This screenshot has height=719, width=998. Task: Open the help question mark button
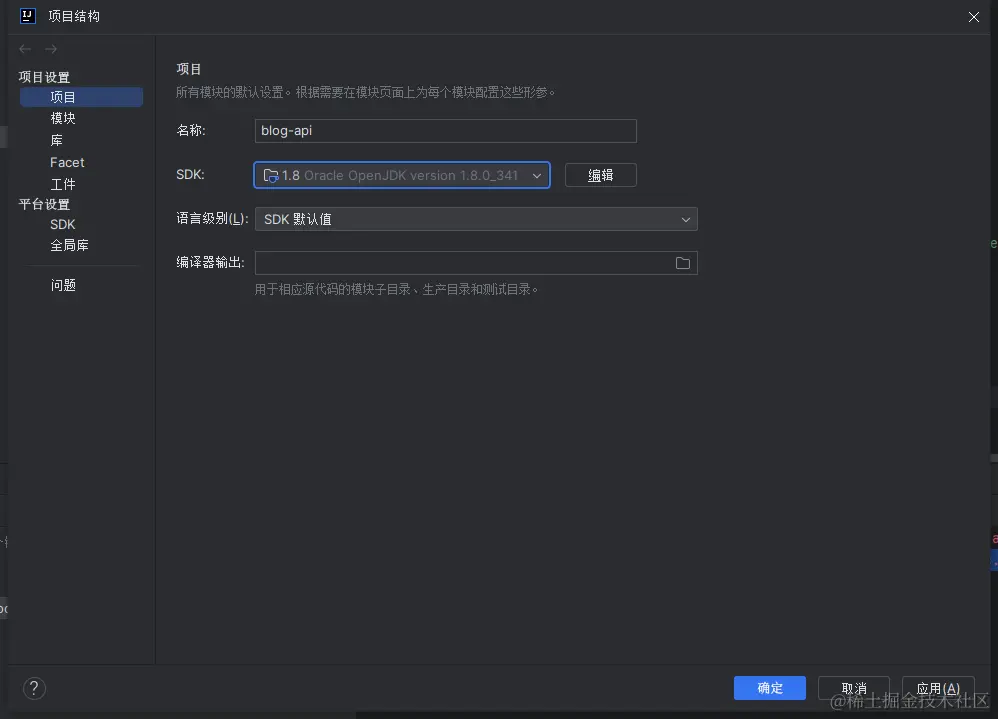[34, 688]
